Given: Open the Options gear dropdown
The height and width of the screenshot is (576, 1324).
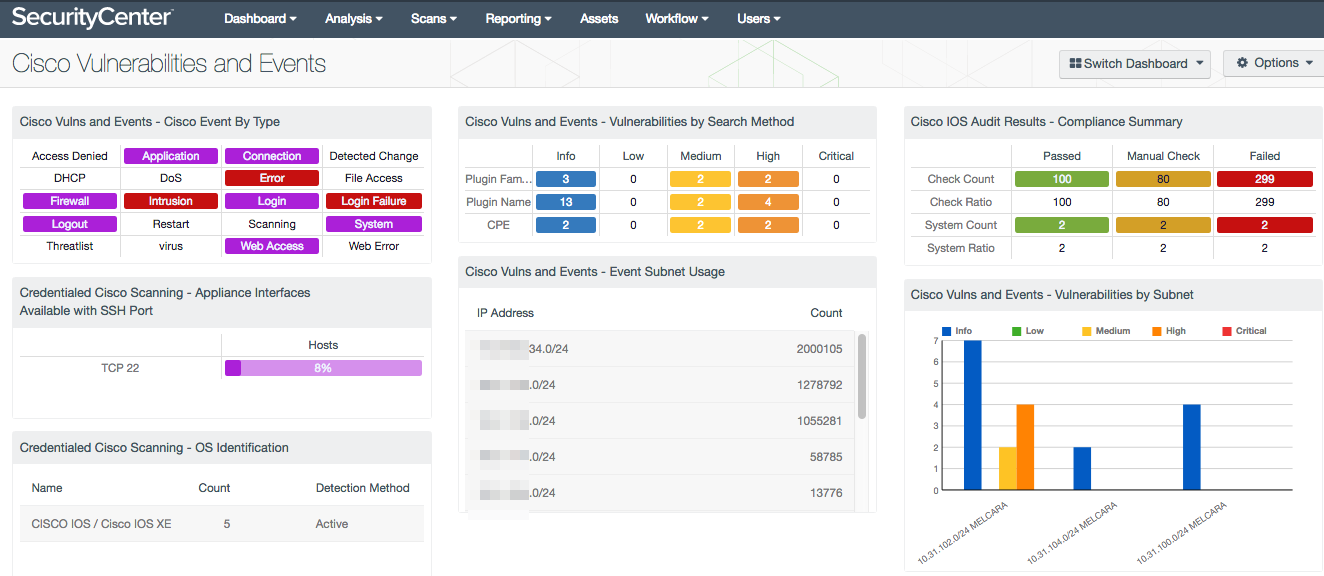Looking at the screenshot, I should point(1274,63).
